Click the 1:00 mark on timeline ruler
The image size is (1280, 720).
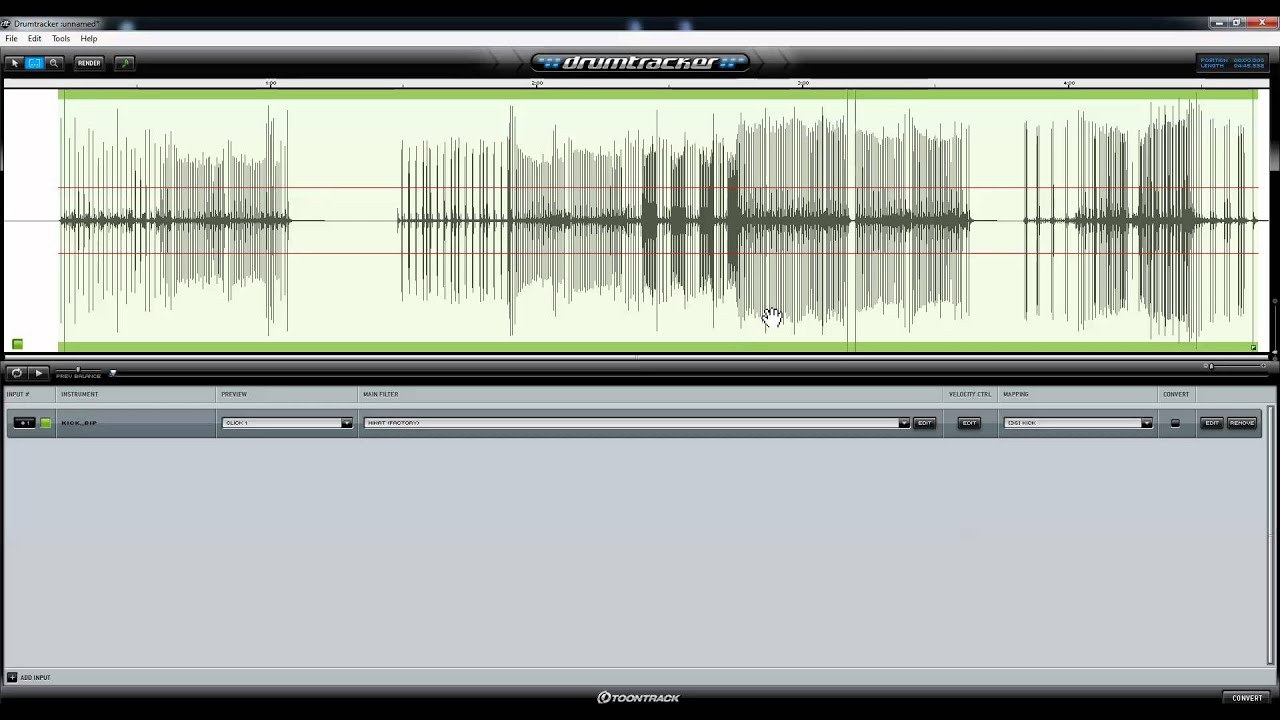tap(271, 83)
